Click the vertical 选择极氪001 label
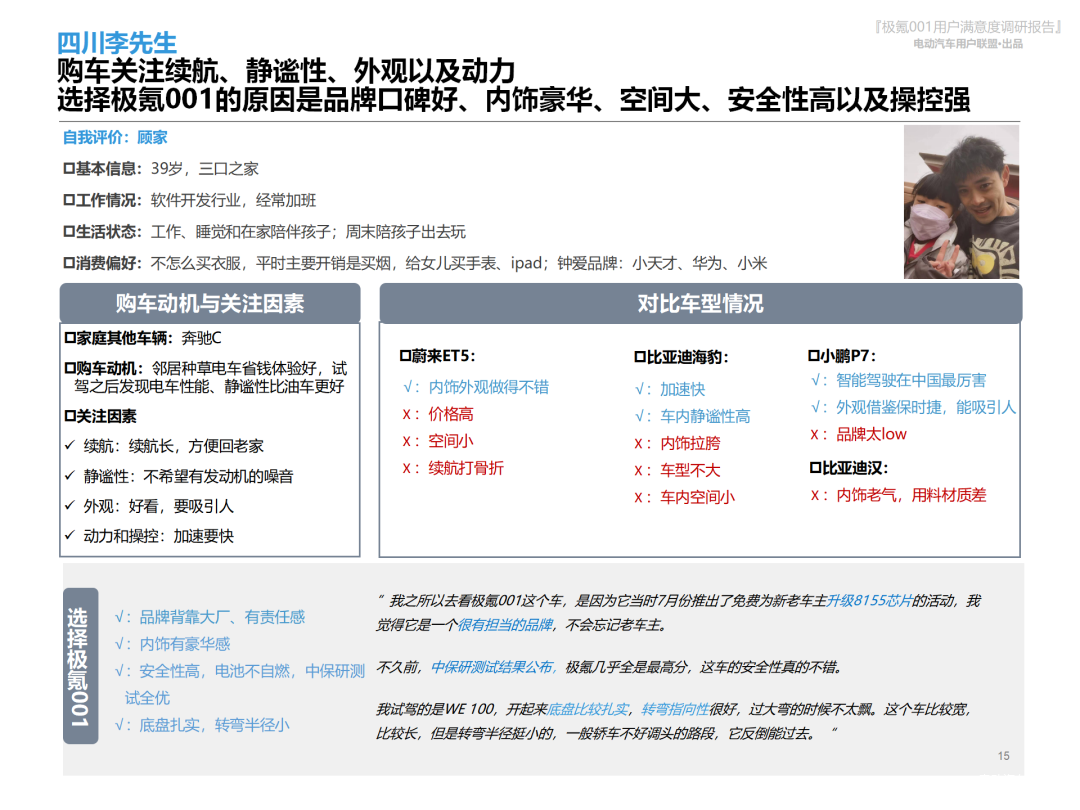This screenshot has height=810, width=1080. (81, 665)
